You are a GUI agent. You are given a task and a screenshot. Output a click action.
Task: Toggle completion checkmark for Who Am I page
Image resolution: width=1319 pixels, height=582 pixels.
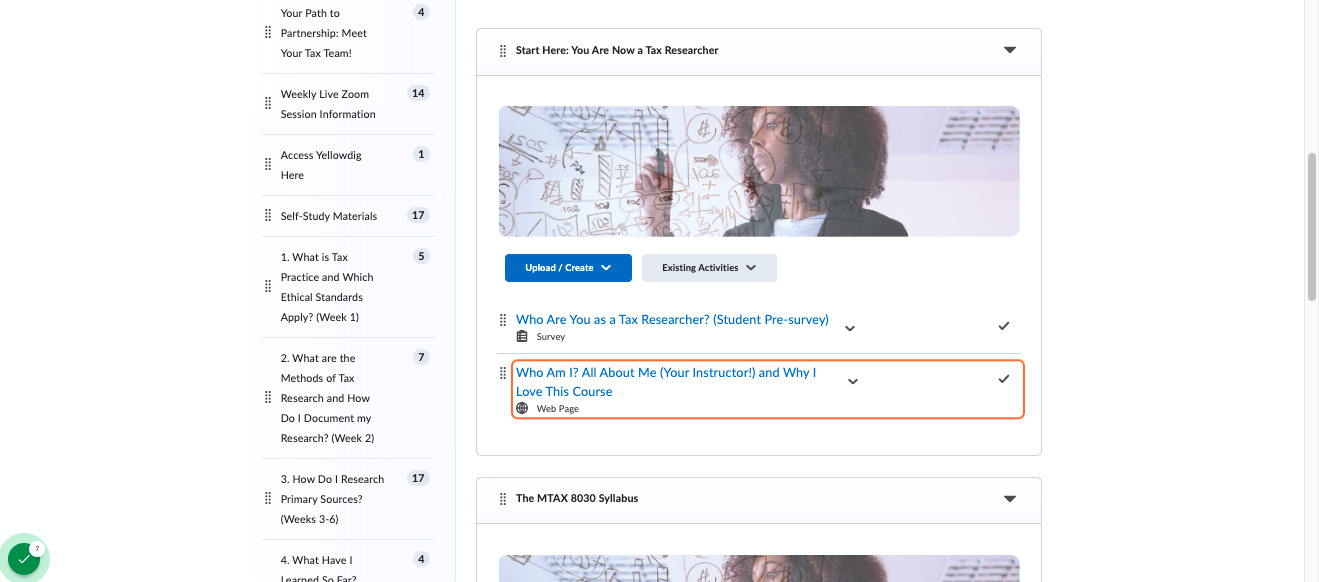click(1004, 379)
